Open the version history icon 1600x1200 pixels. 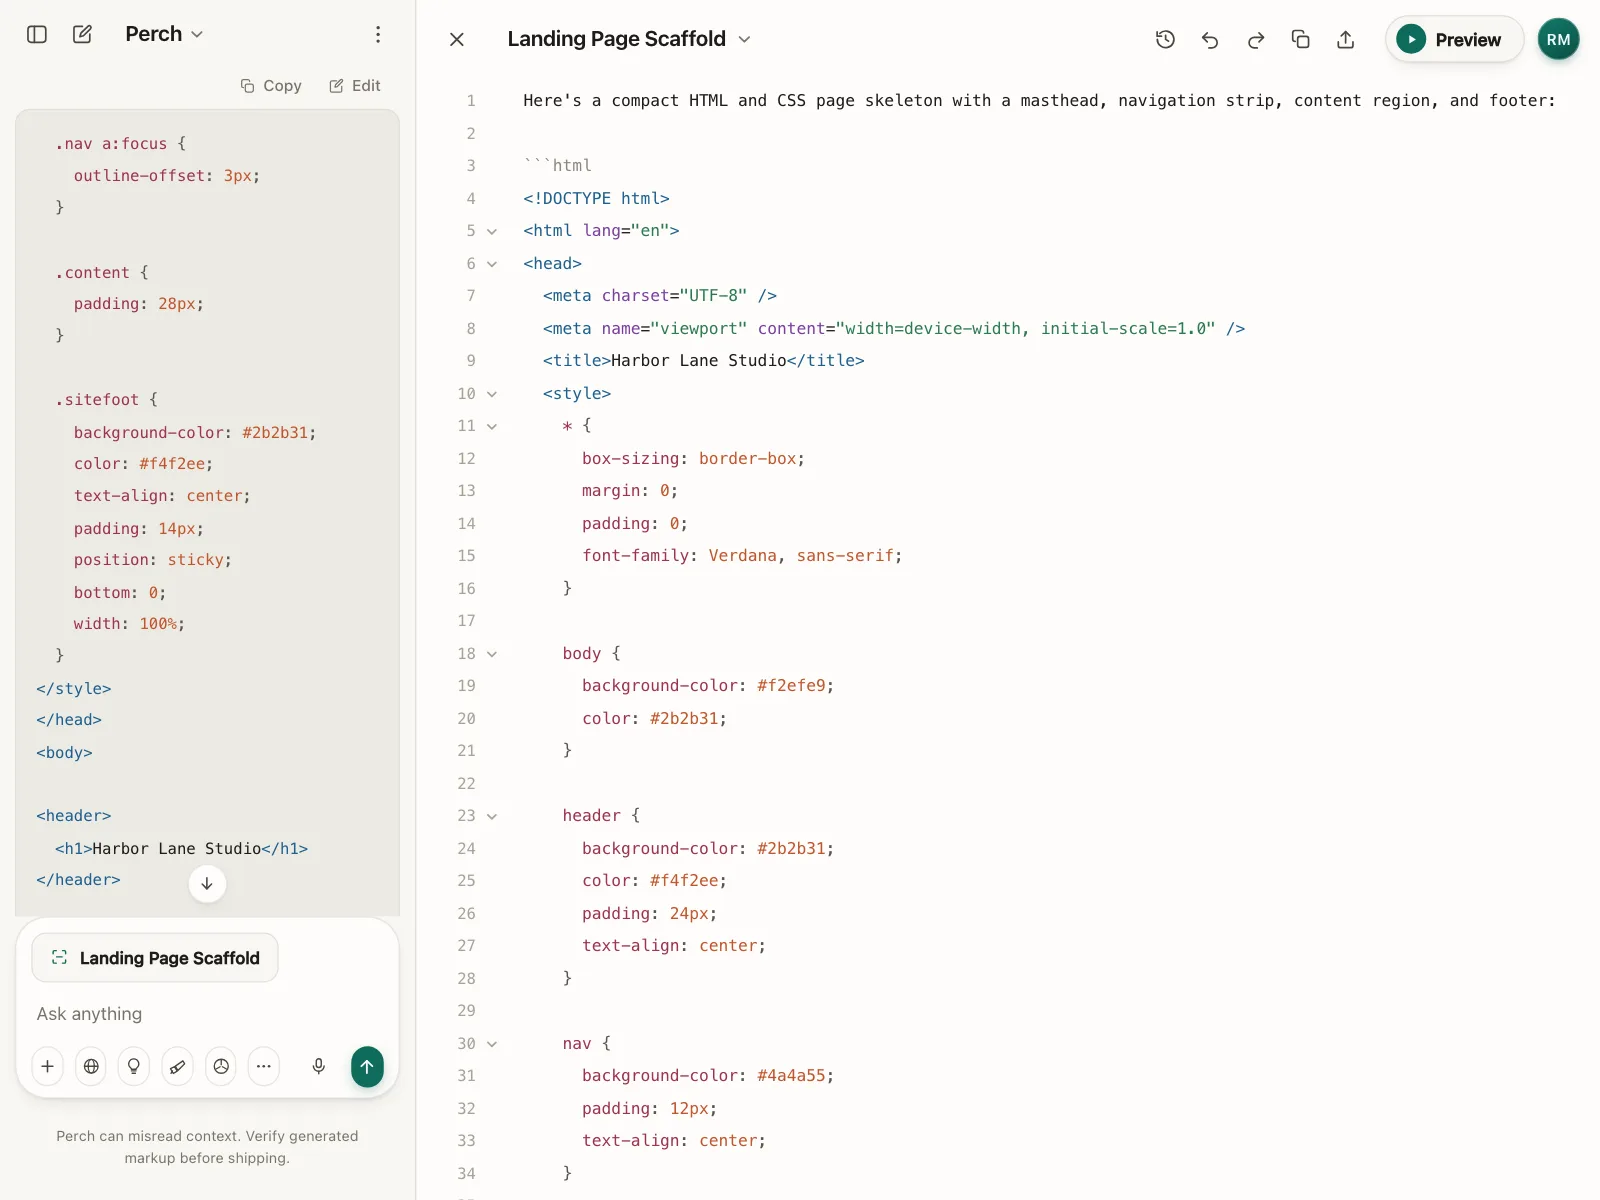[1165, 39]
